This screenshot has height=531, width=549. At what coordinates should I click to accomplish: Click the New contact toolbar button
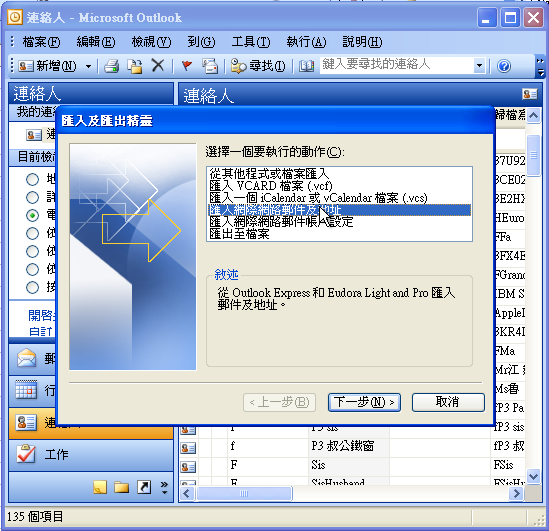[x=47, y=66]
